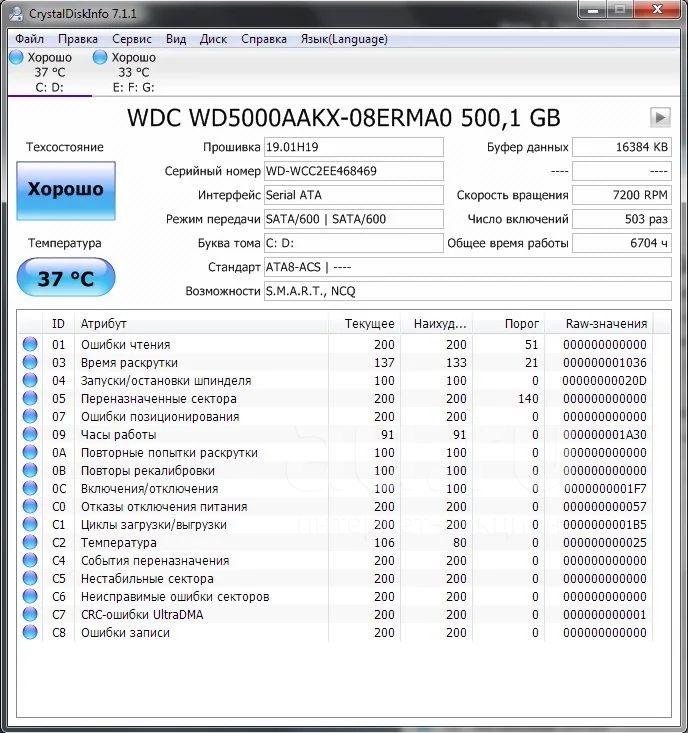Click status icon for Часы работы row
This screenshot has width=688, height=733.
(x=30, y=434)
